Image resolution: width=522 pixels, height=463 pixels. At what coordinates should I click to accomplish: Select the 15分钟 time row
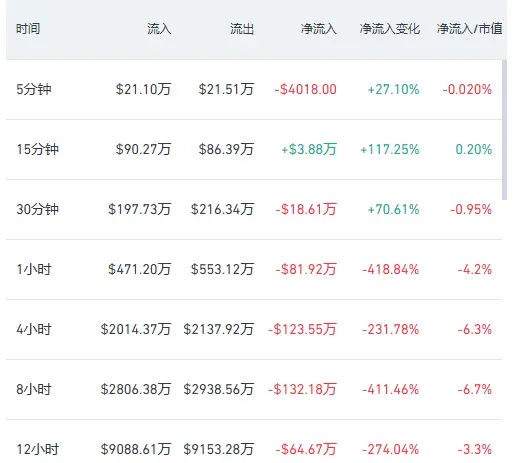coord(254,149)
